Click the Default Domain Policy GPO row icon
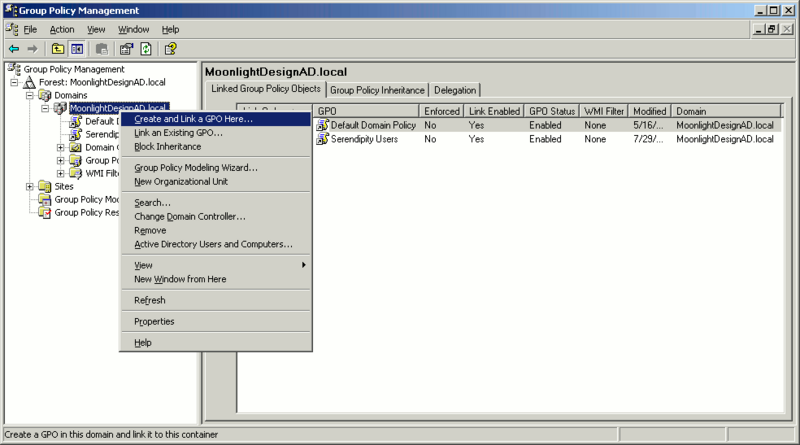Screen dimensions: 800x445 click(322, 125)
